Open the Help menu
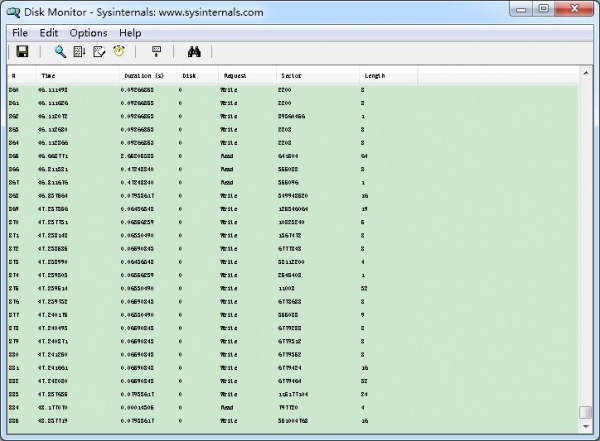This screenshot has width=600, height=441. [130, 33]
